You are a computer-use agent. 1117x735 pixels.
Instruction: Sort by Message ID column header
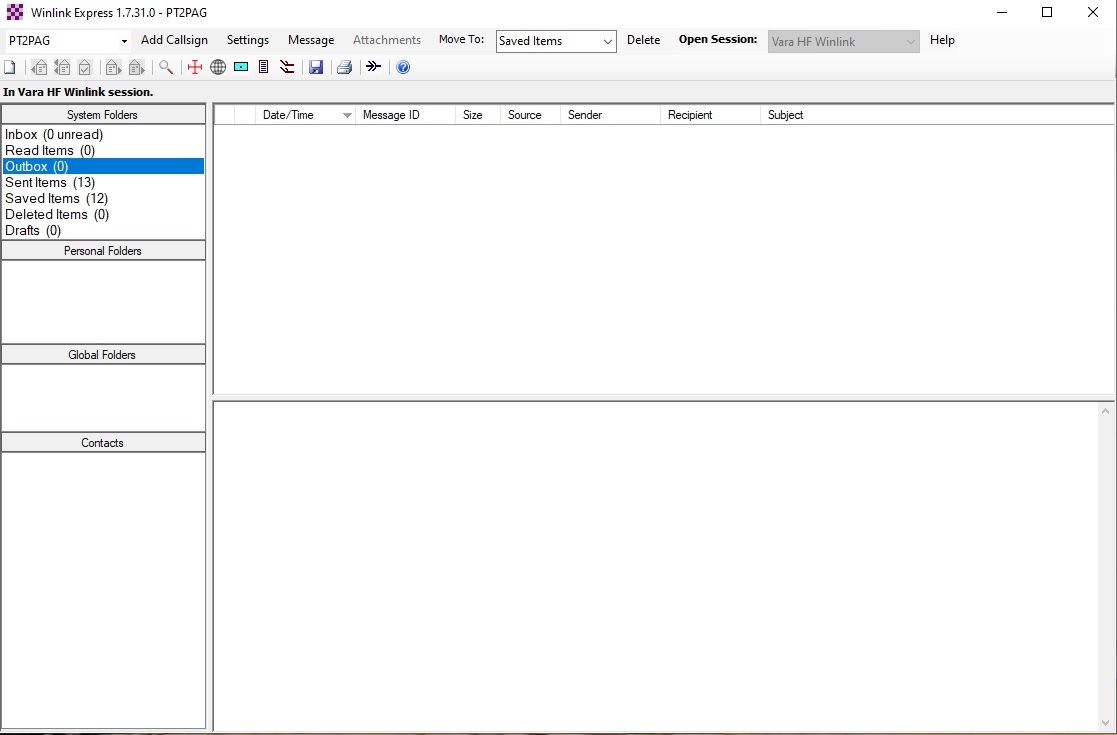tap(405, 115)
